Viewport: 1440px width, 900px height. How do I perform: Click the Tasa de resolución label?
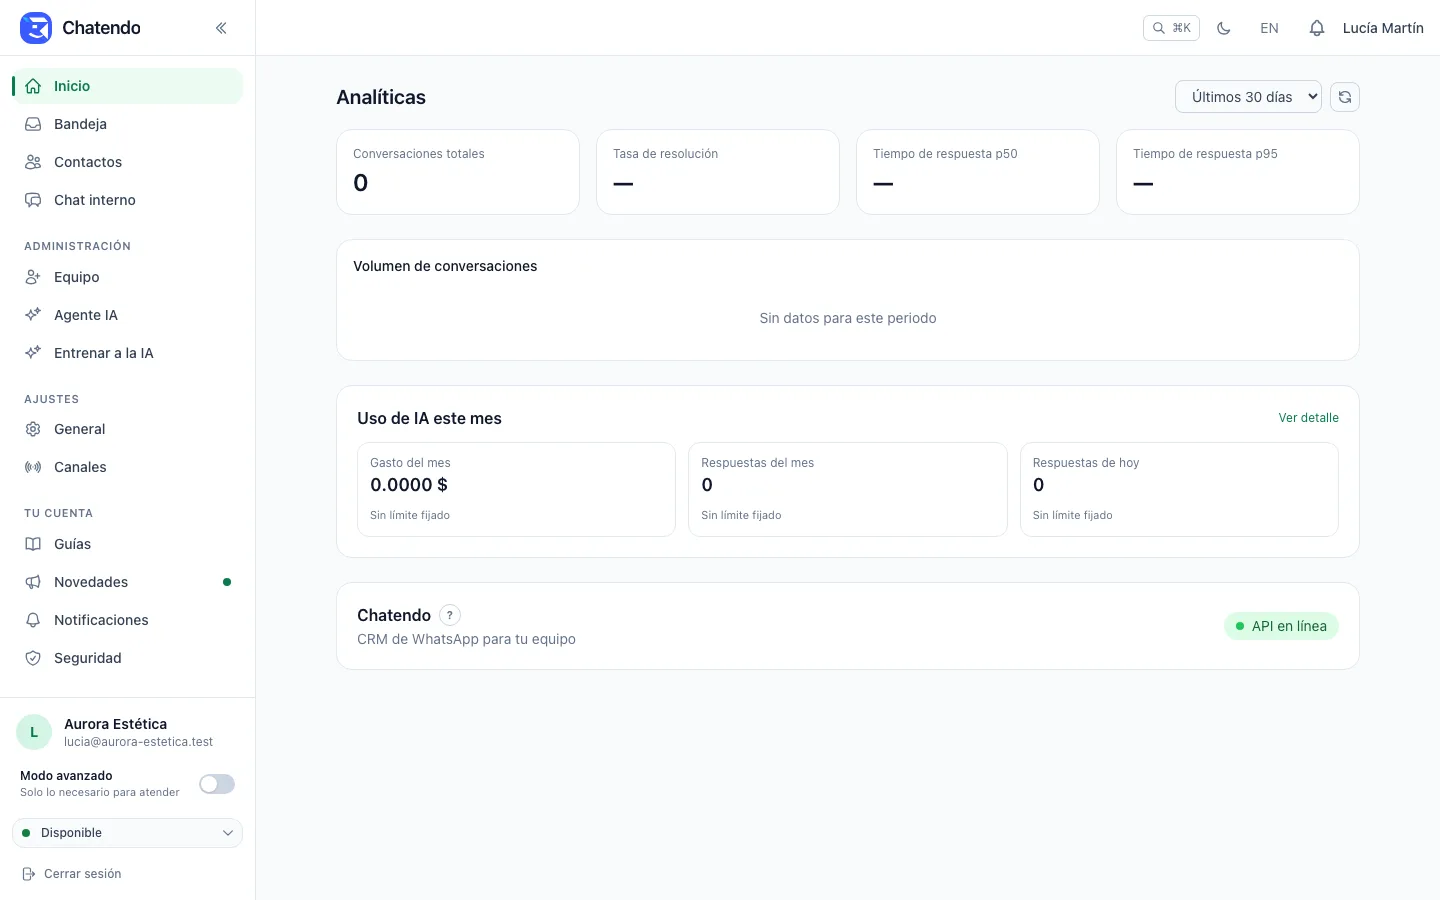[665, 154]
